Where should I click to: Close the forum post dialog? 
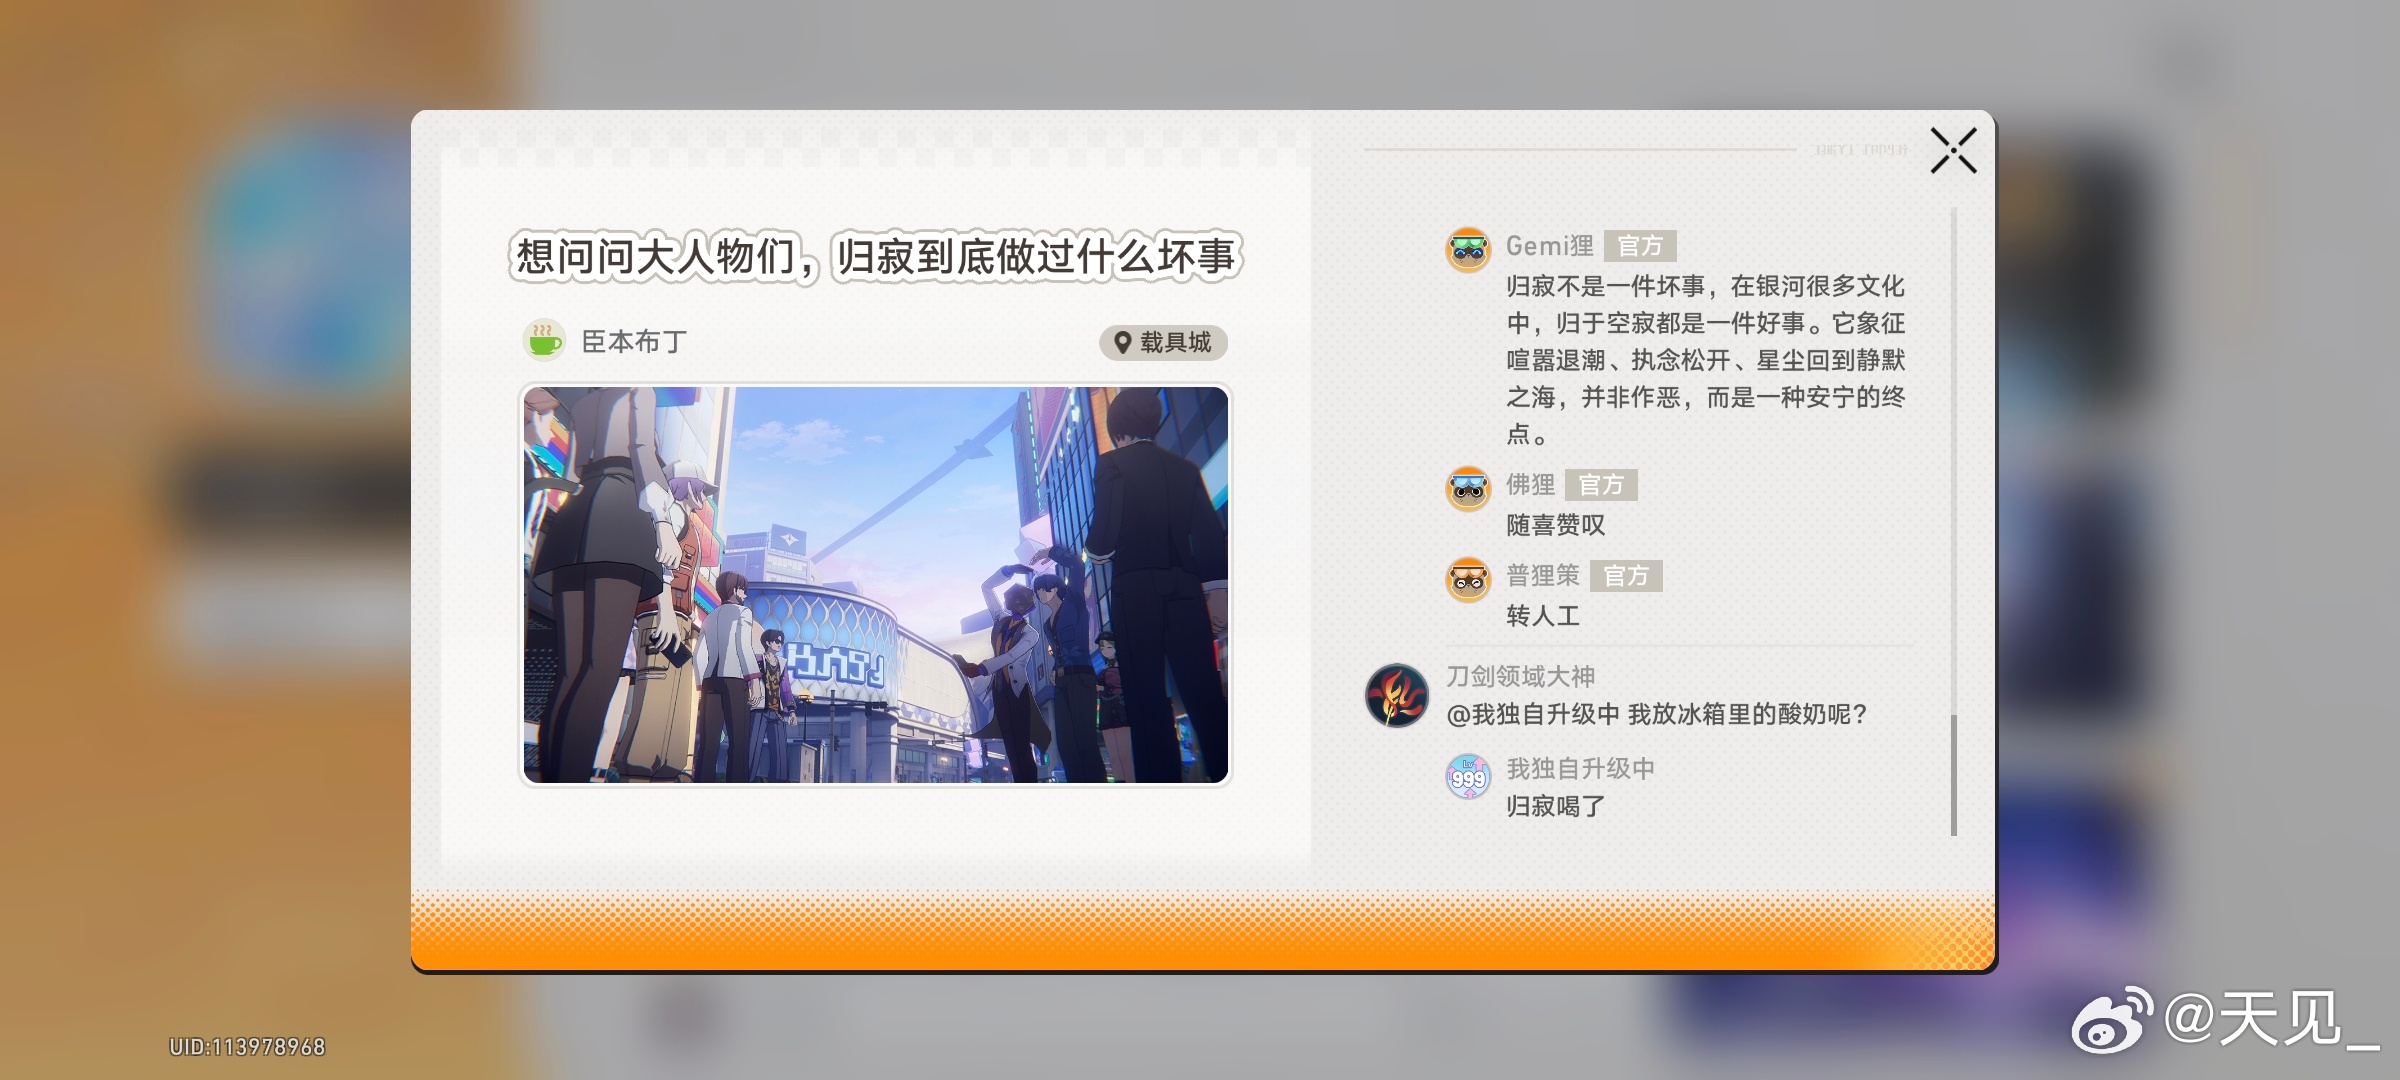1953,151
